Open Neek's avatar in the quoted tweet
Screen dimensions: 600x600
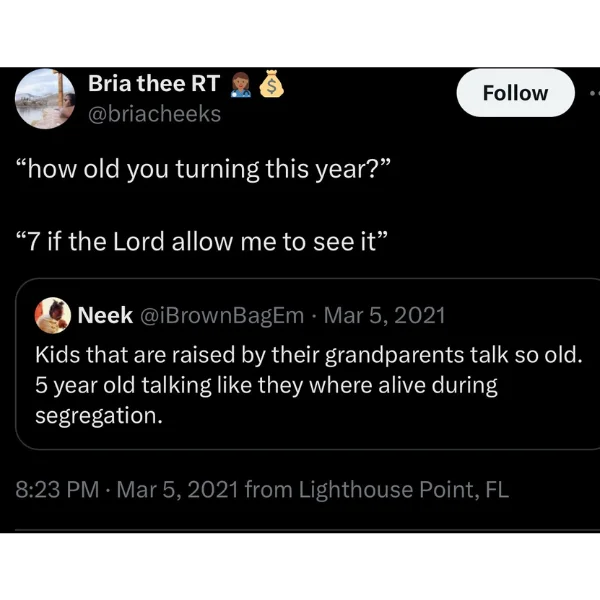point(53,315)
